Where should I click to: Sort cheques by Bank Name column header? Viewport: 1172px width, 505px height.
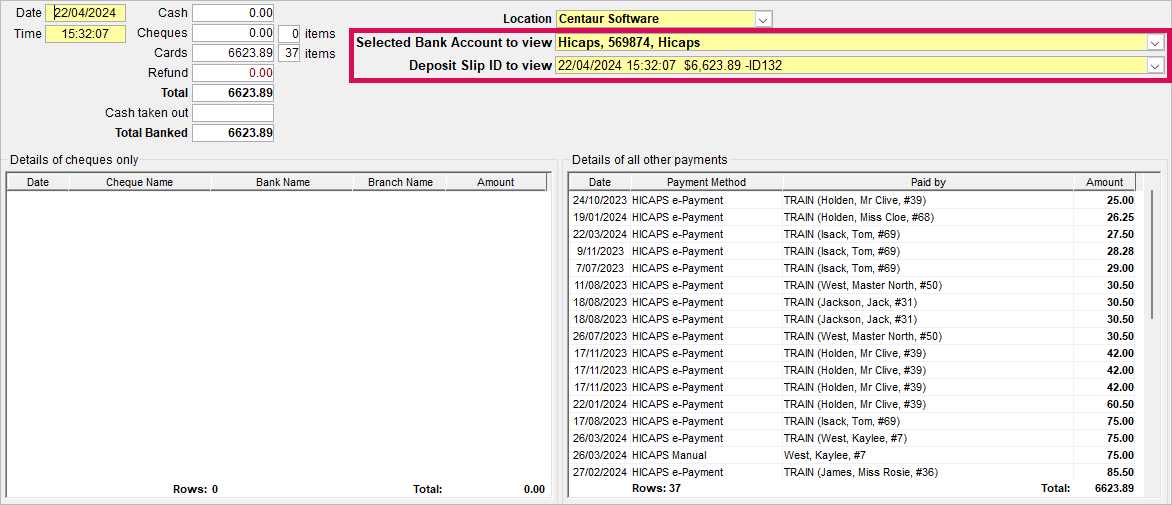(283, 182)
